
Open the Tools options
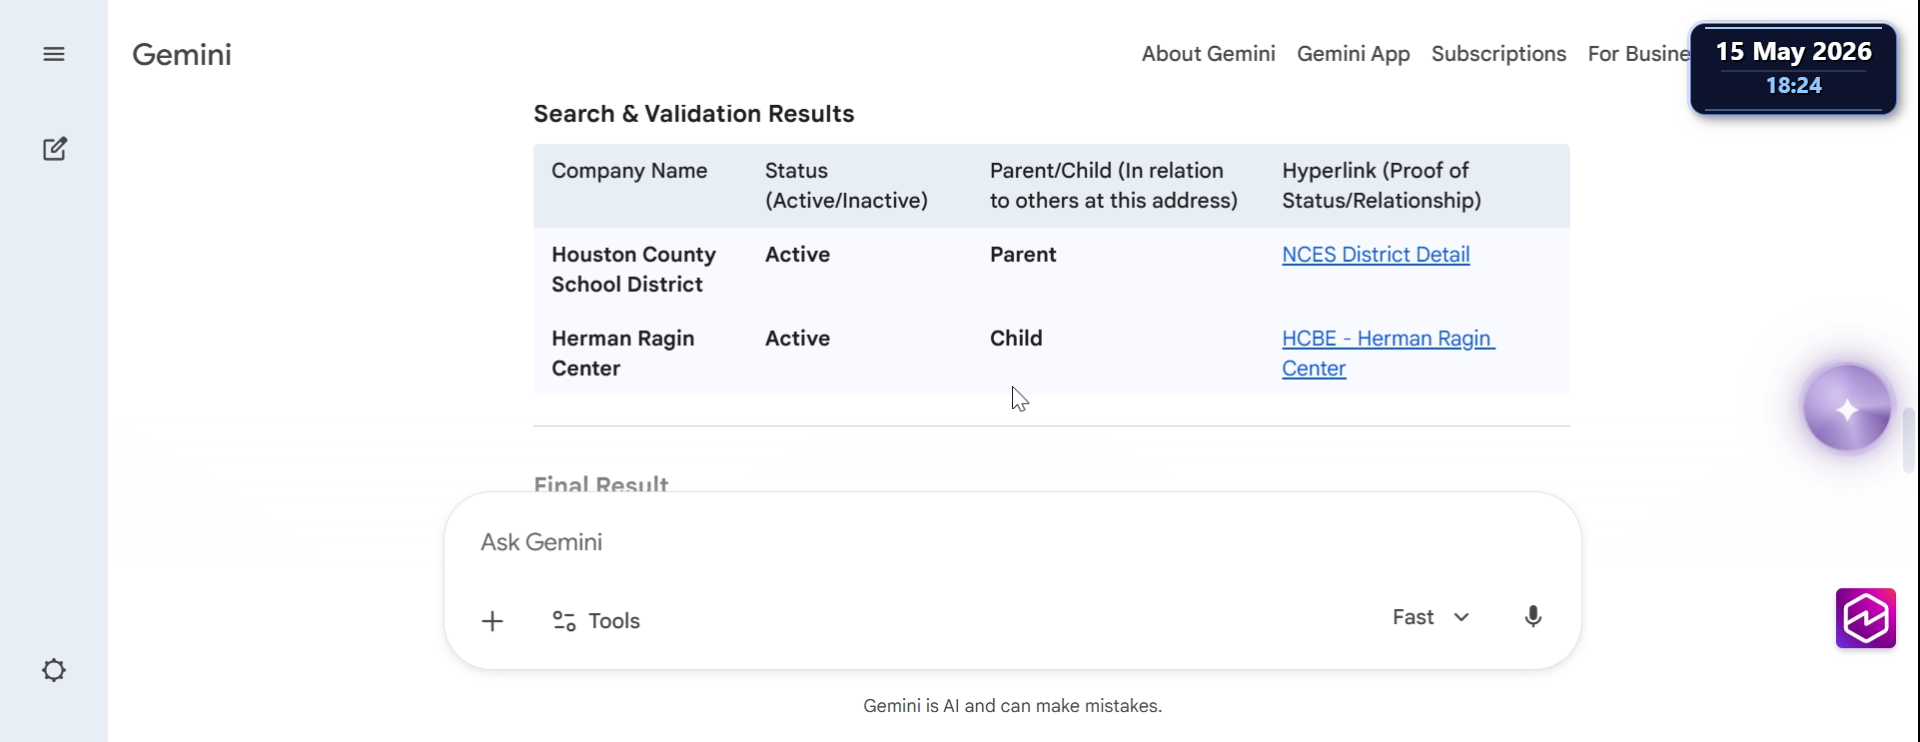pyautogui.click(x=596, y=621)
